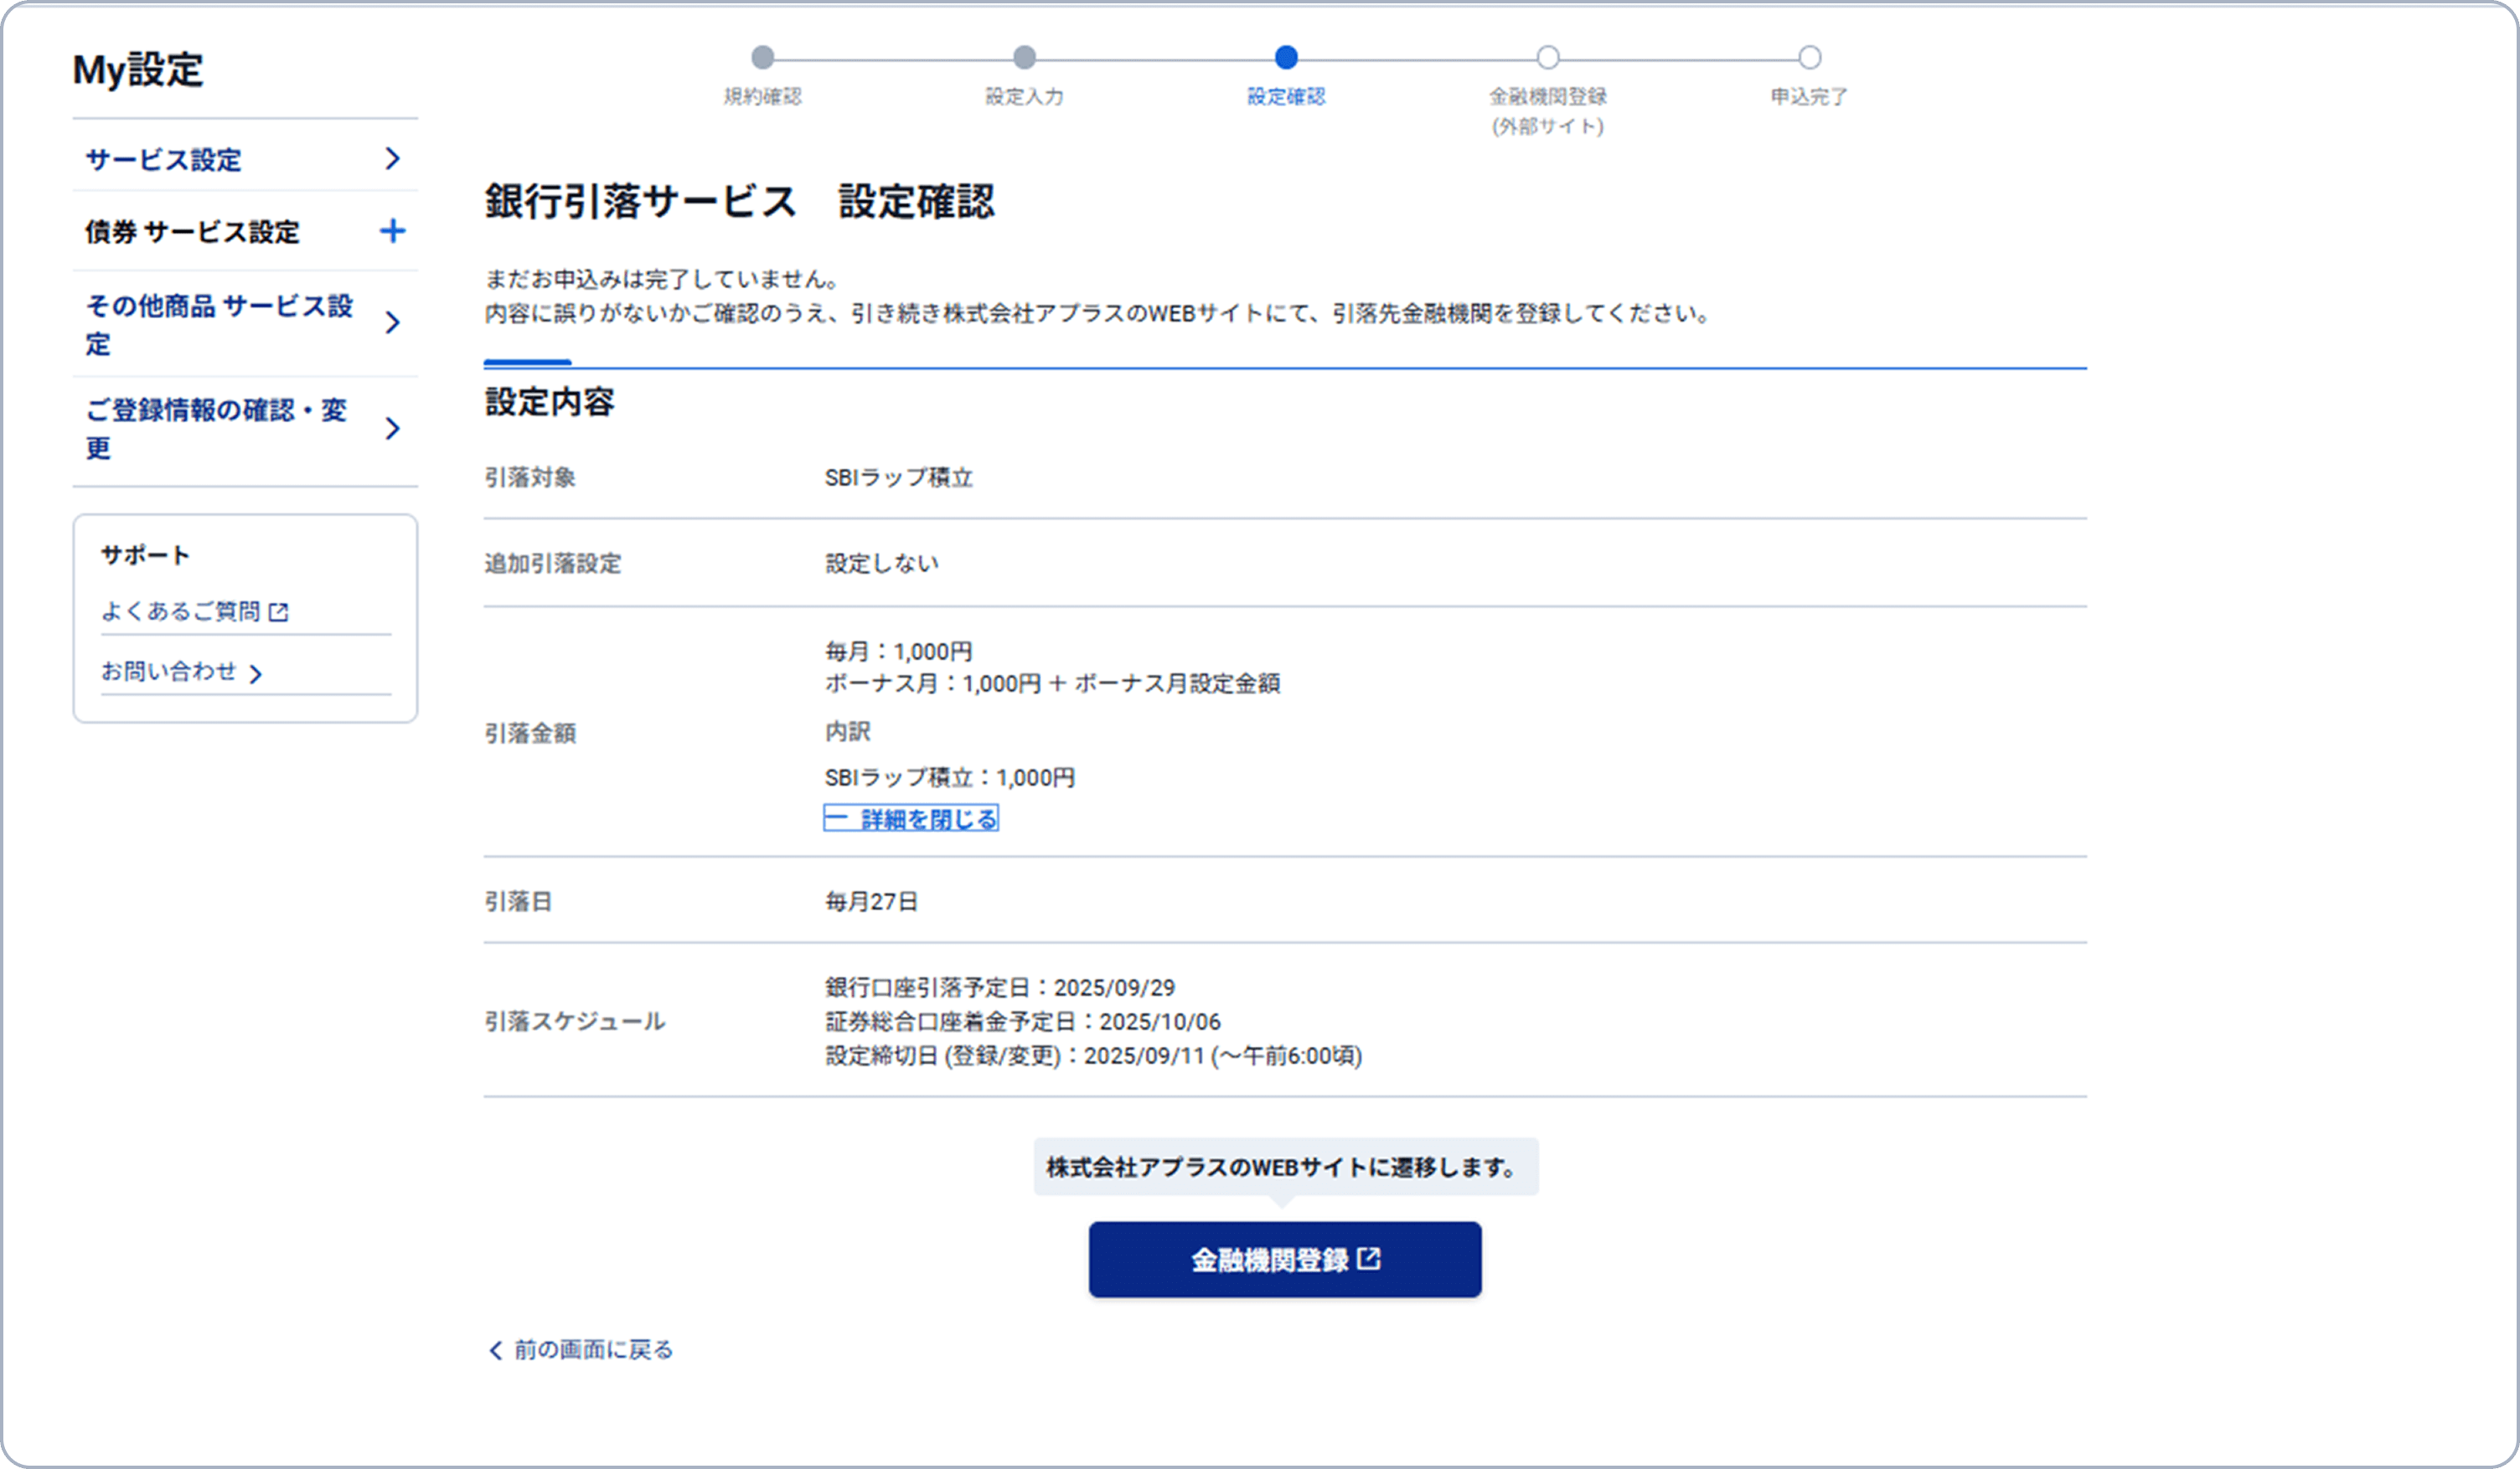The image size is (2520, 1469).
Task: Click chevron arrow beside サービス設定
Action: (x=392, y=158)
